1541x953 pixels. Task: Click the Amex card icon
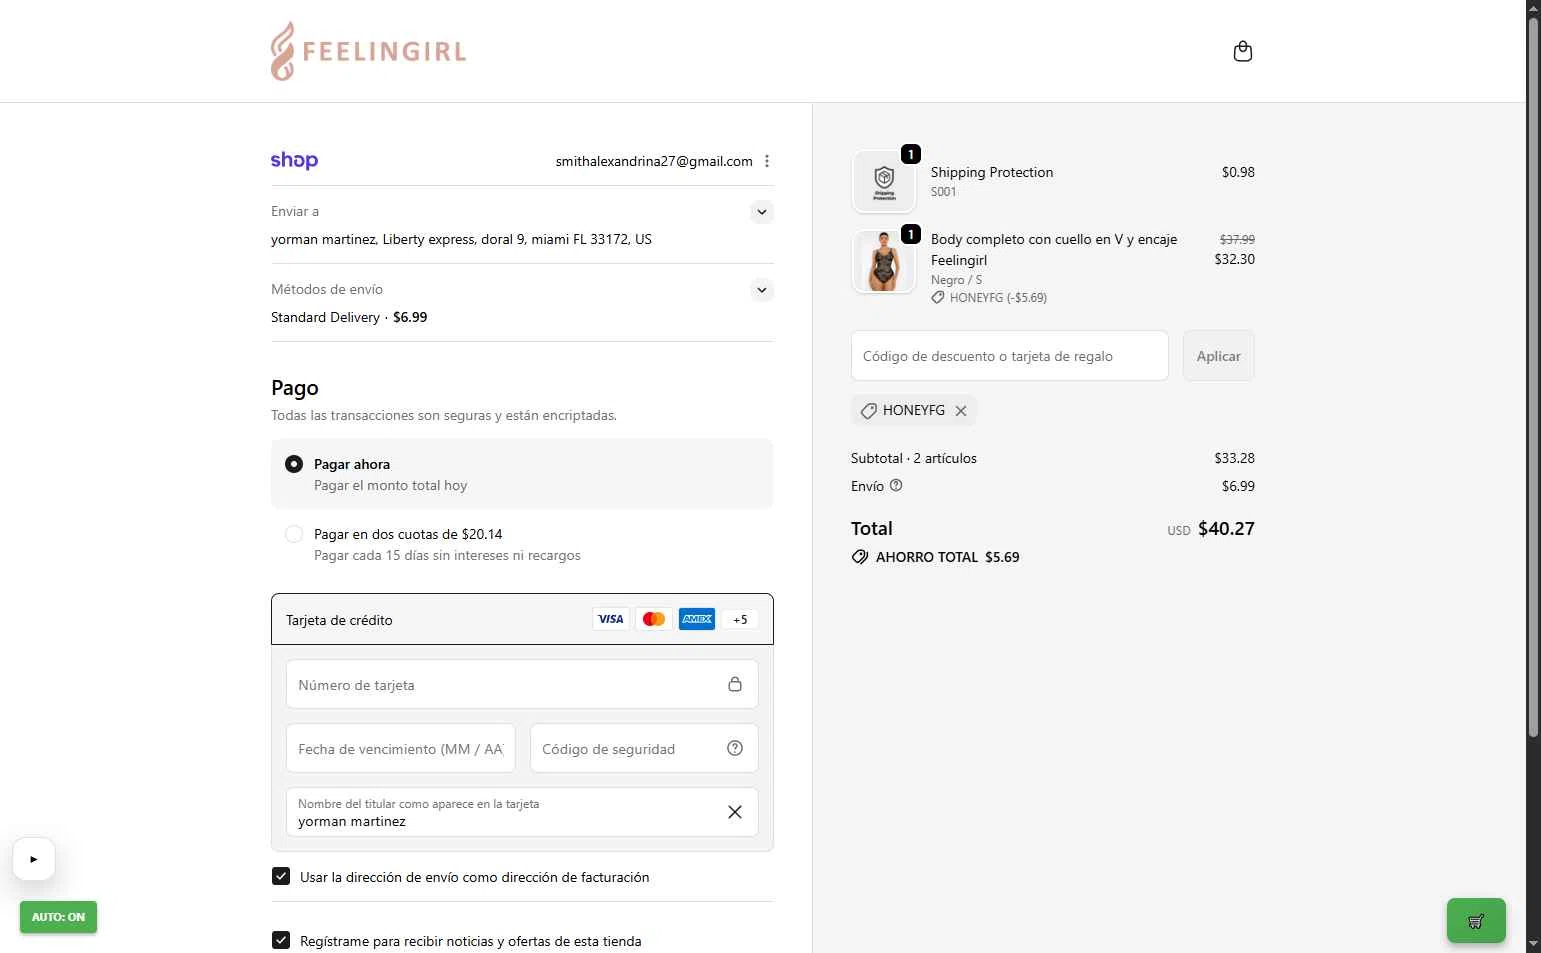pos(697,619)
